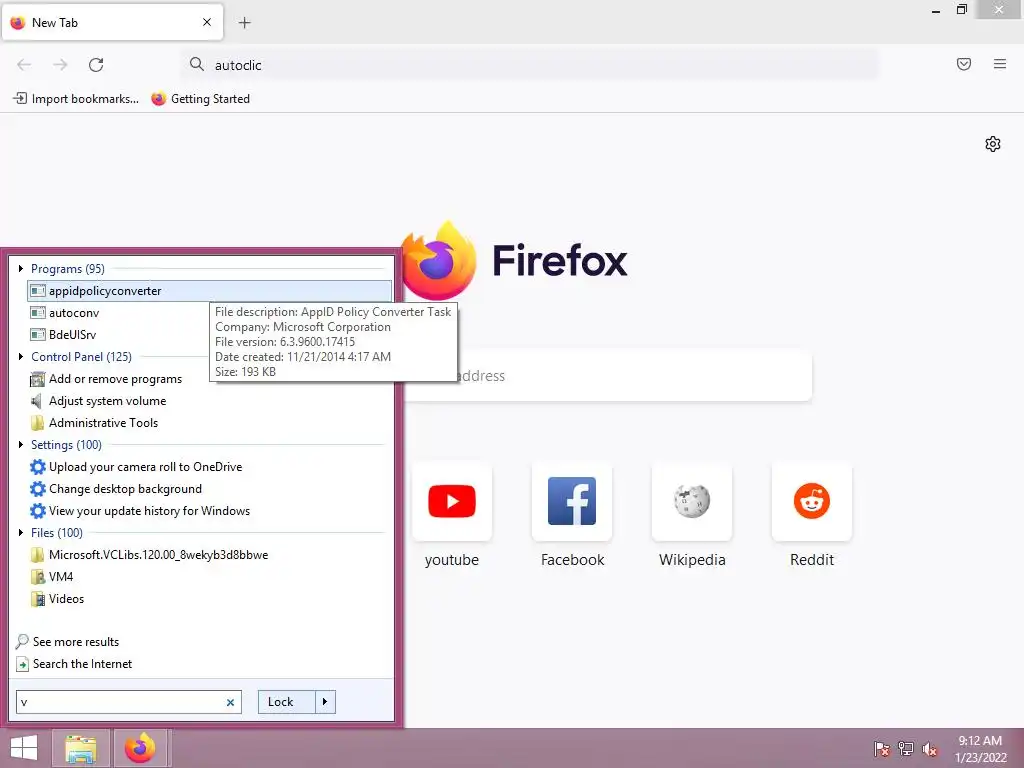
Task: Open Settings (100) results header
Action: point(67,445)
